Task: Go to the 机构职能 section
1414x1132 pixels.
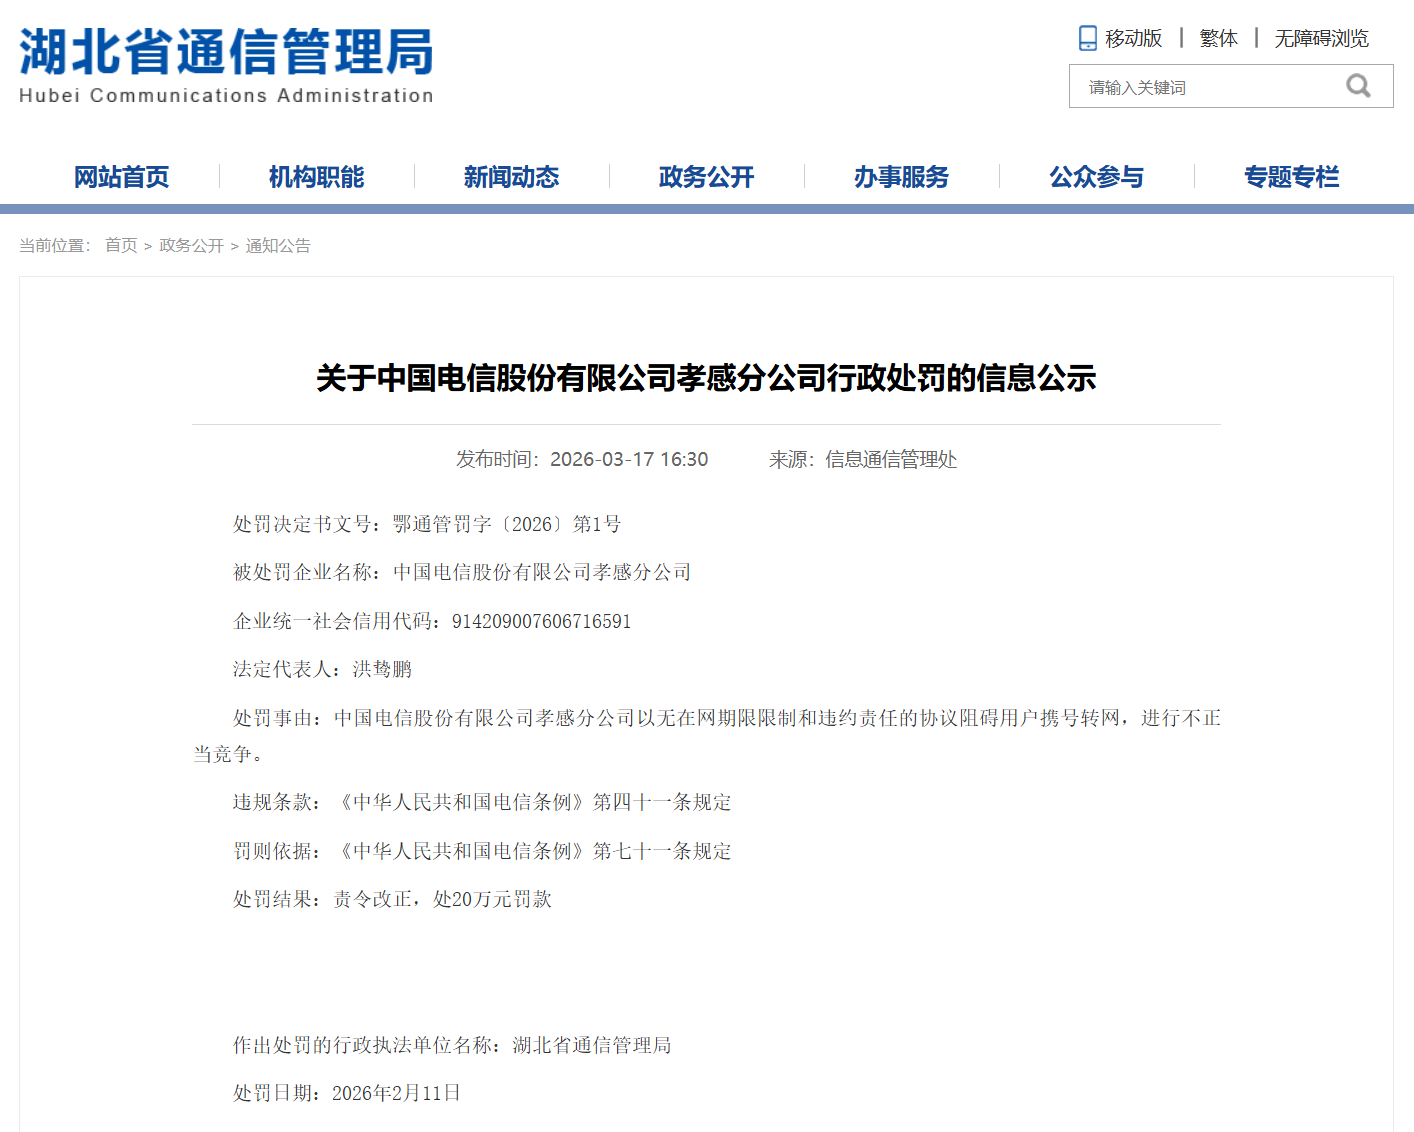Action: pos(317,177)
